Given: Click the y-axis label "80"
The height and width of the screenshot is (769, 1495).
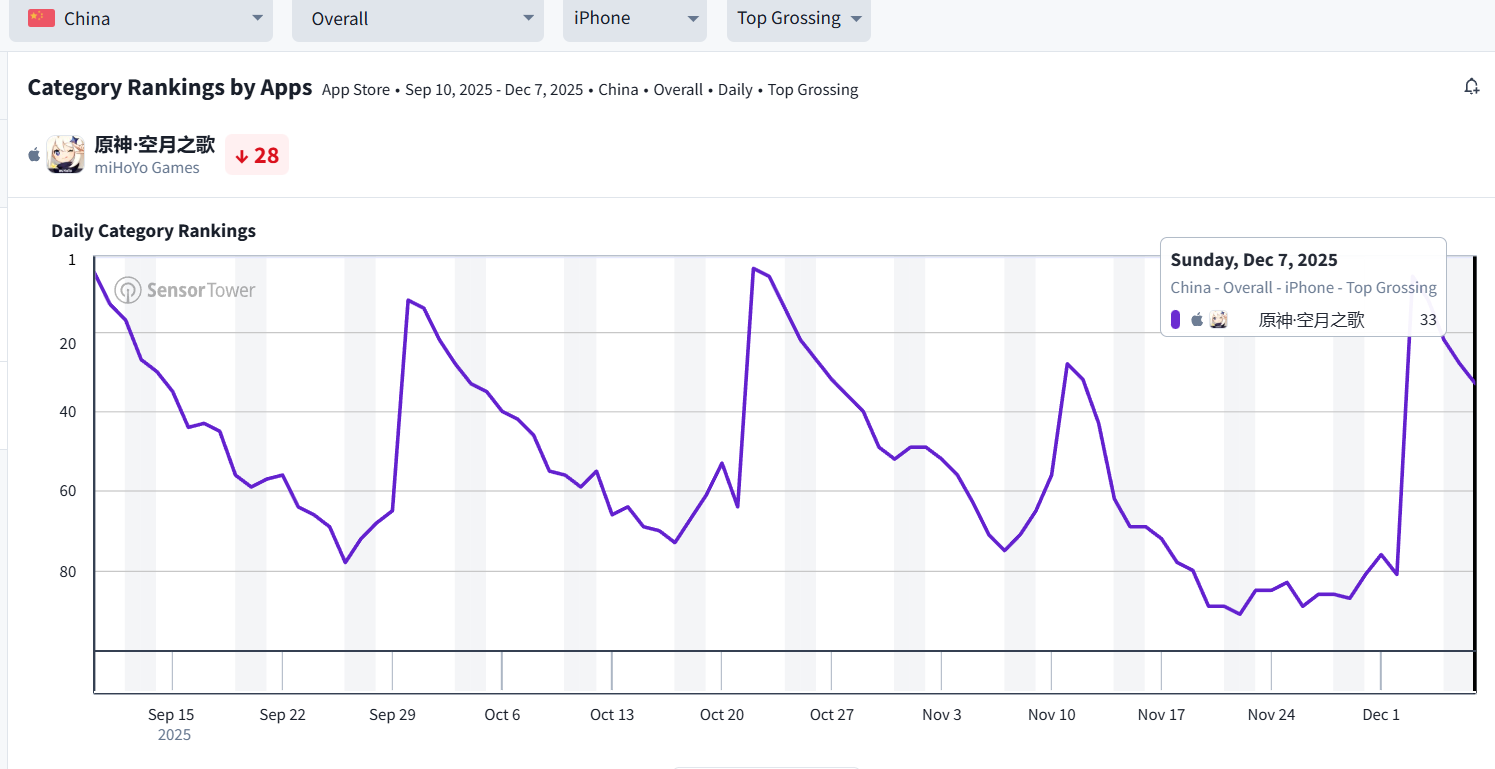Looking at the screenshot, I should 68,572.
